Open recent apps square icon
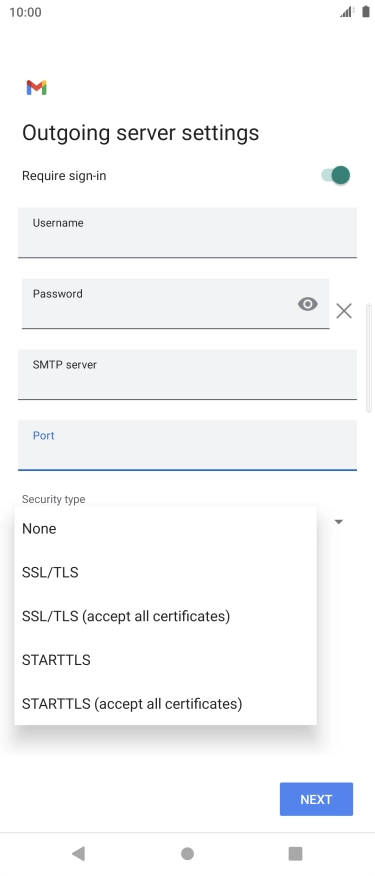 295,853
